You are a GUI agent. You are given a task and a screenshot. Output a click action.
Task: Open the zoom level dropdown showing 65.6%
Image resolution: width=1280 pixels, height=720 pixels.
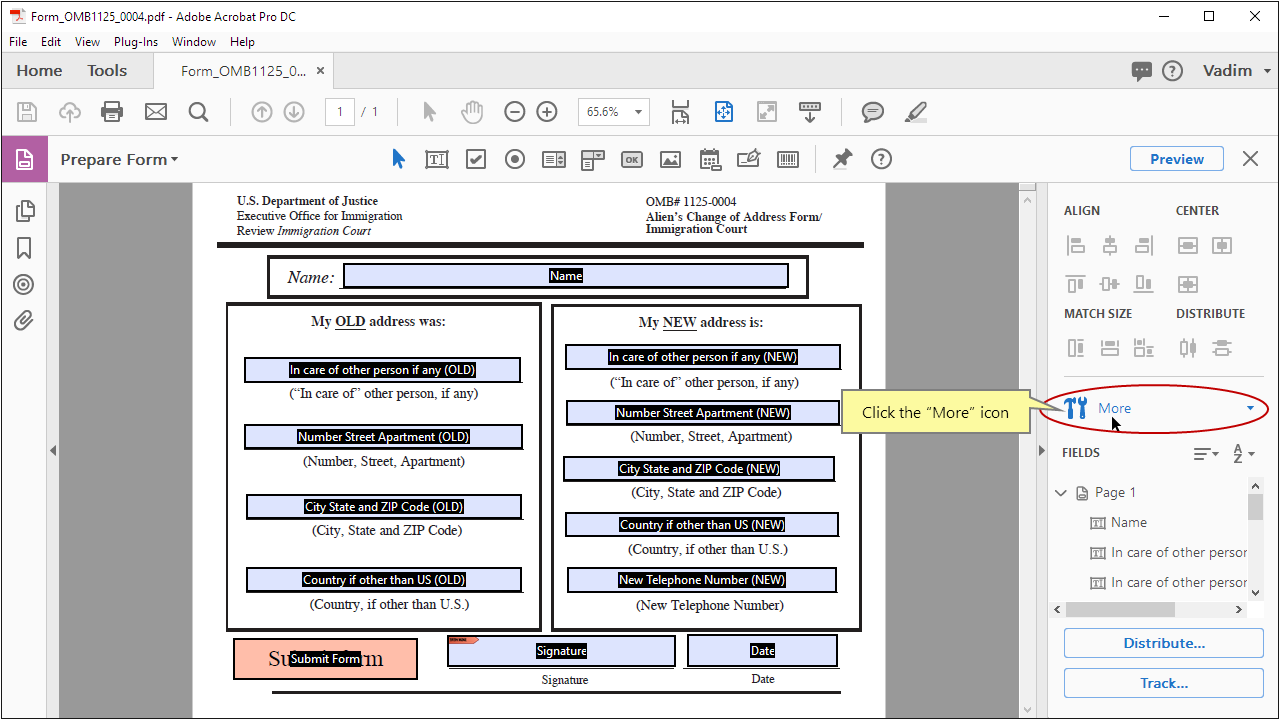pyautogui.click(x=637, y=111)
